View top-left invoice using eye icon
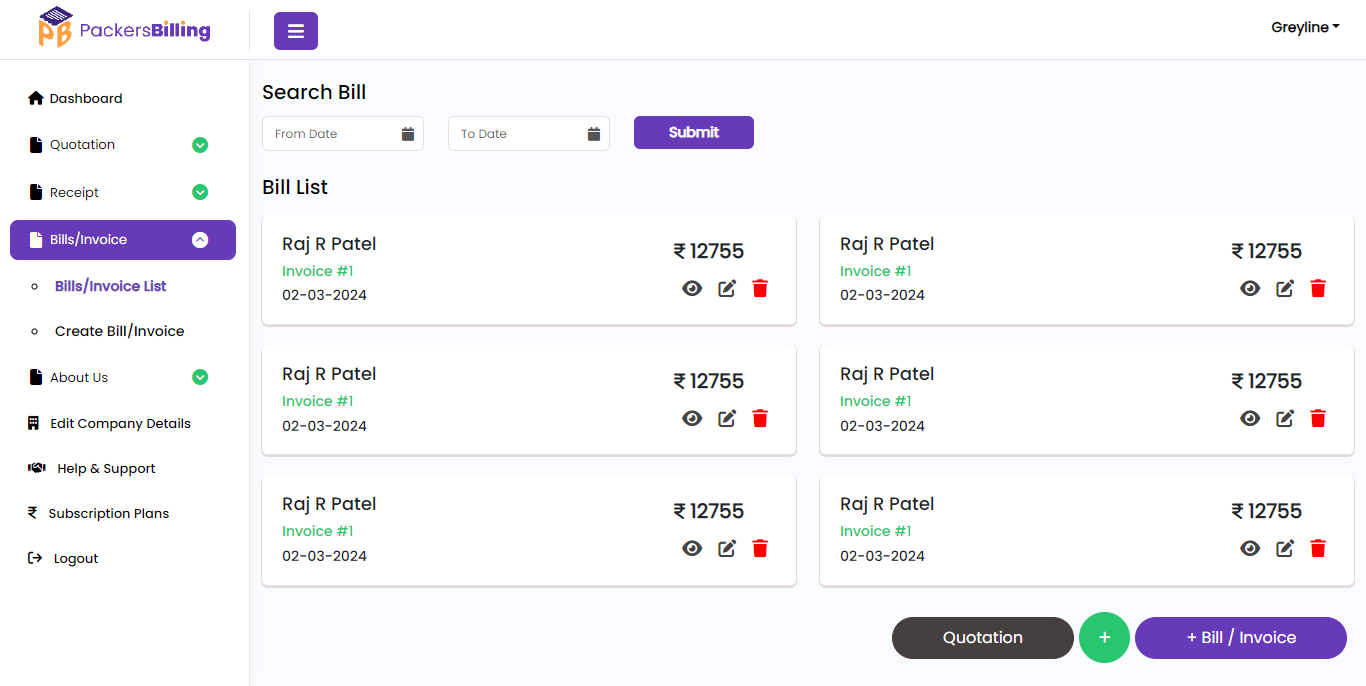1366x686 pixels. pos(692,288)
